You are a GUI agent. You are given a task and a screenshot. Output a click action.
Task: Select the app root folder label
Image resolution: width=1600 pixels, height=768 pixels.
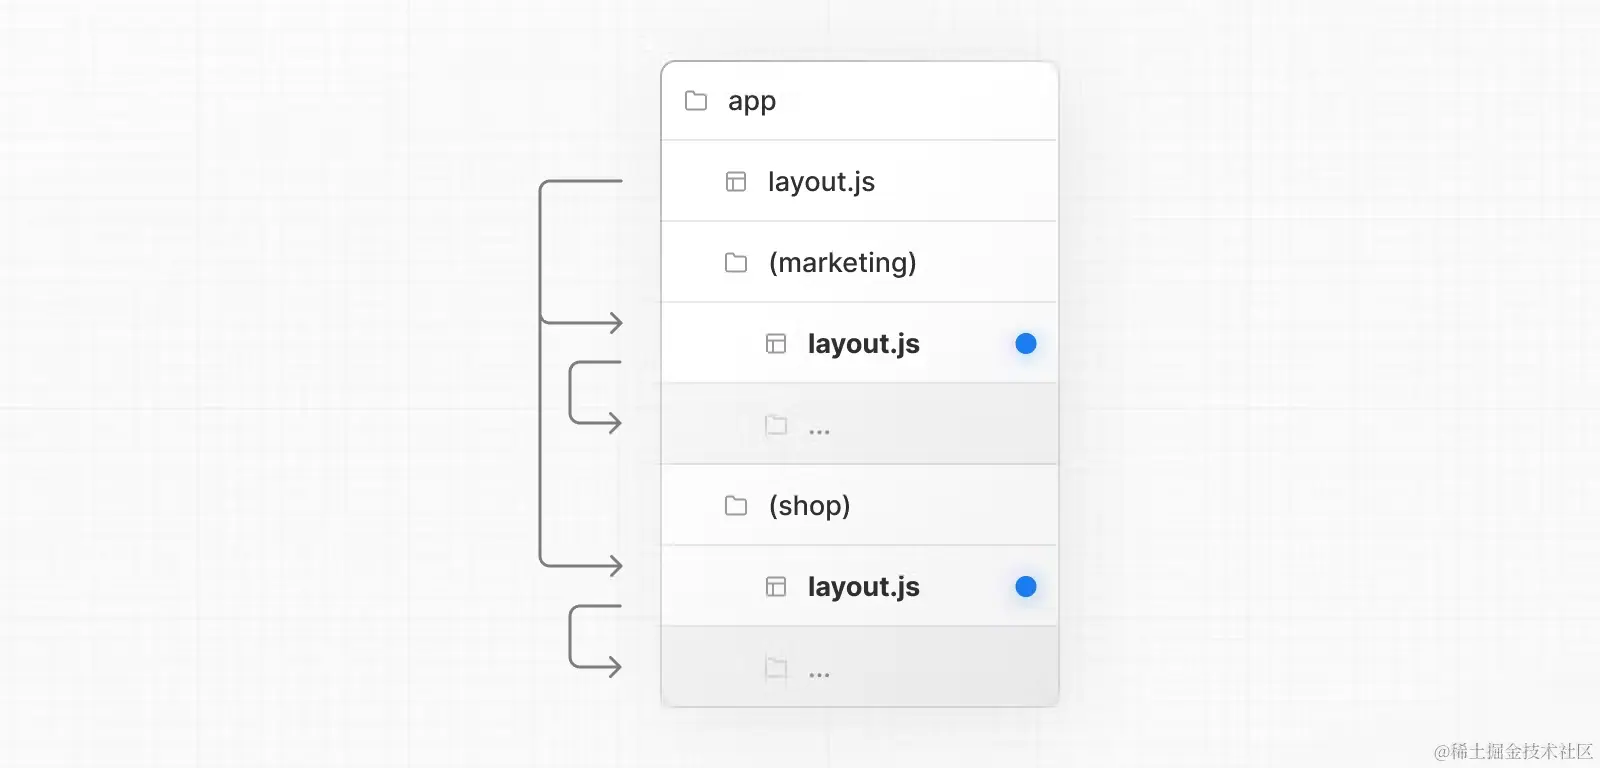(752, 102)
